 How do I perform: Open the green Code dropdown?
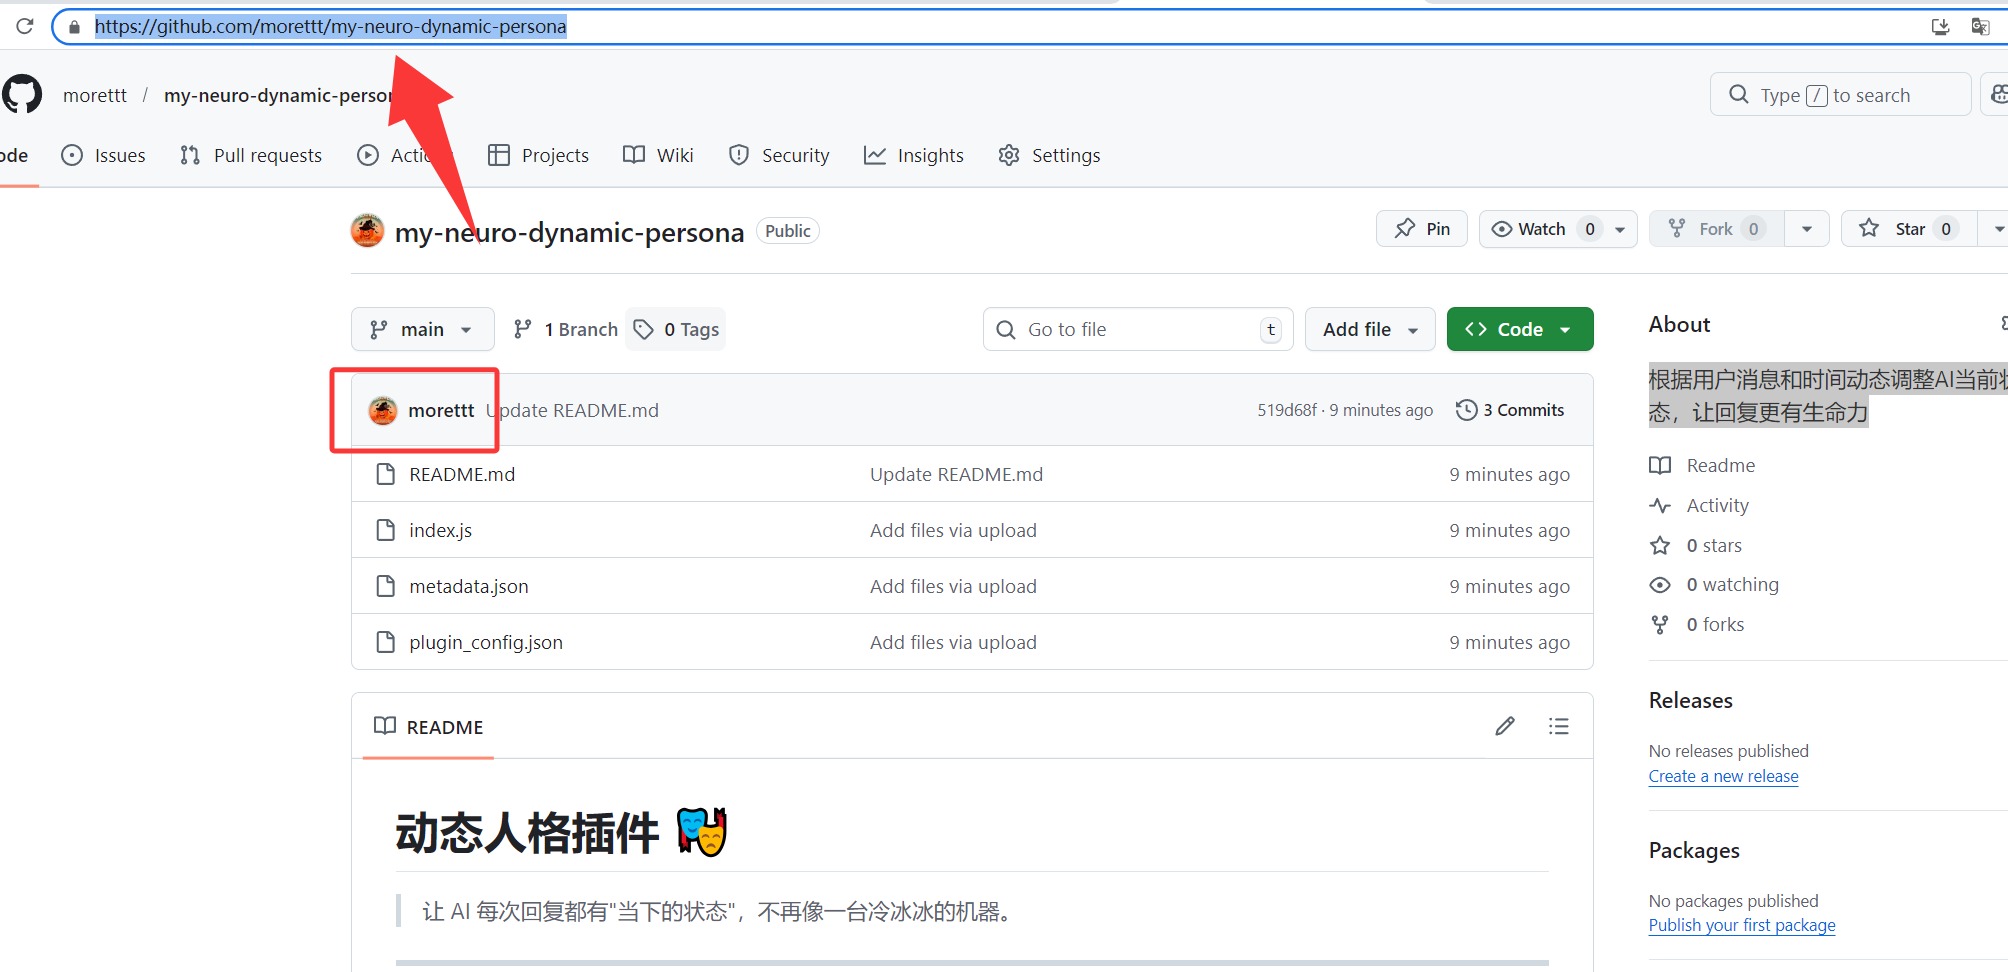click(1519, 329)
